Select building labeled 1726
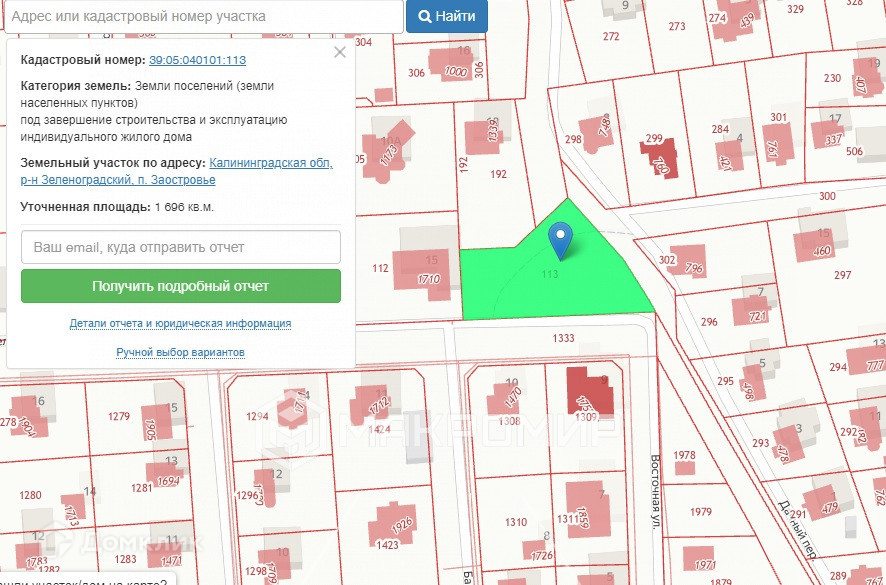The width and height of the screenshot is (886, 585). coord(535,551)
